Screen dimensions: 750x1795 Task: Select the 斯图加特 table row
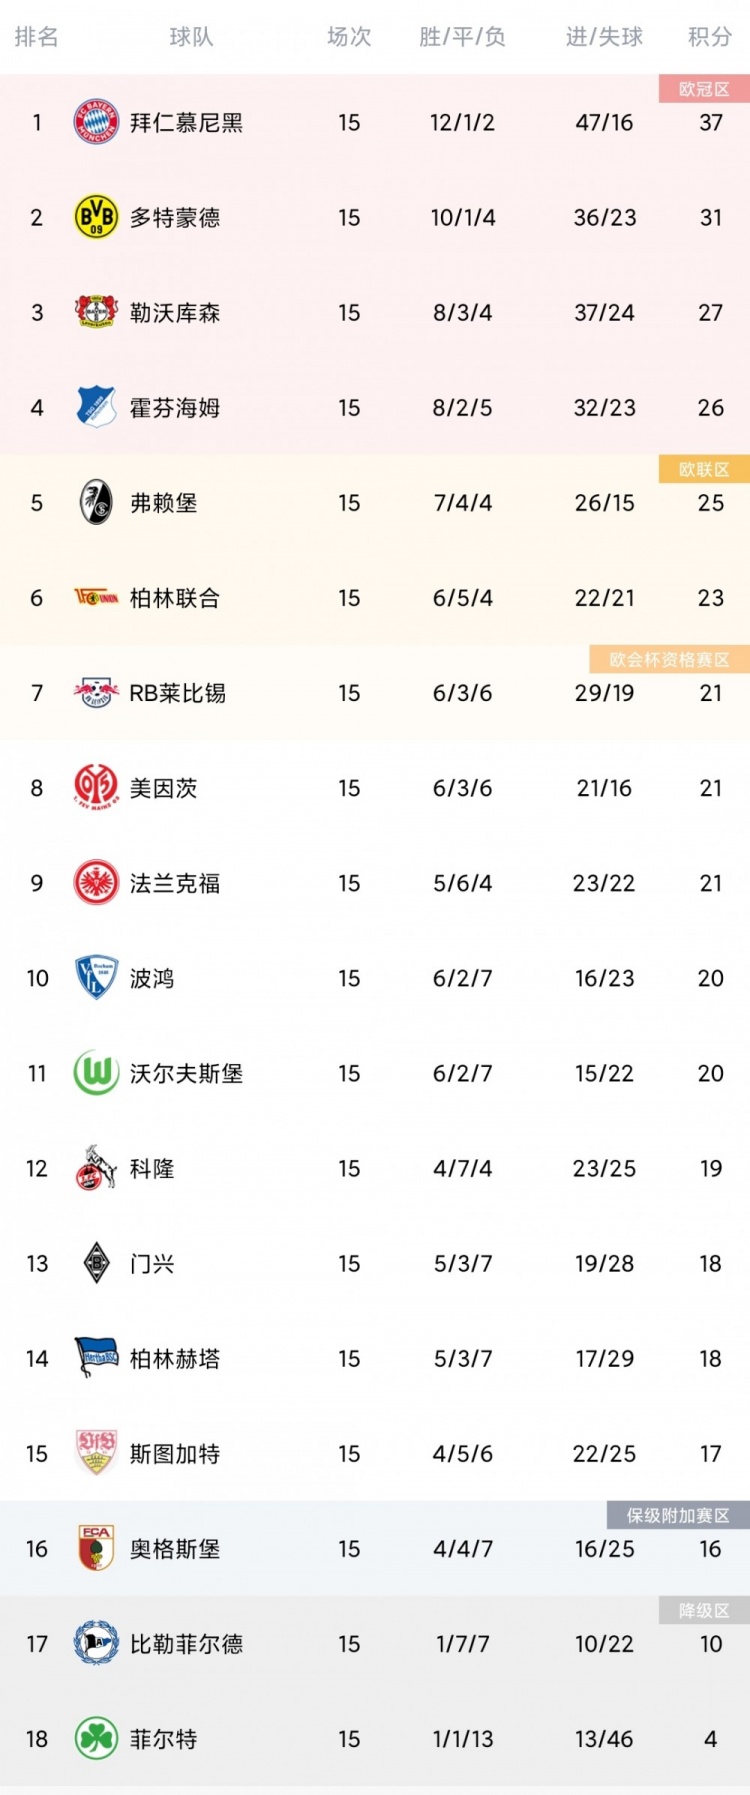375,1453
